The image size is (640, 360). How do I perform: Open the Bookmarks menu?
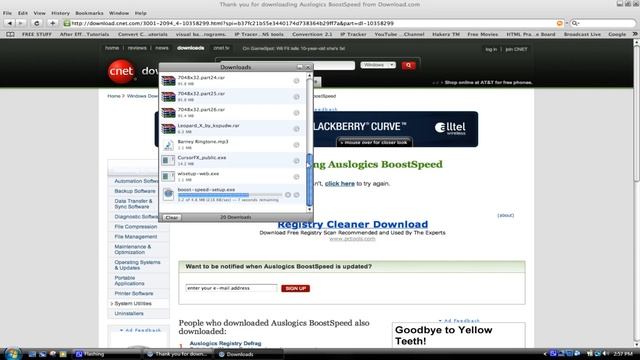pos(89,13)
